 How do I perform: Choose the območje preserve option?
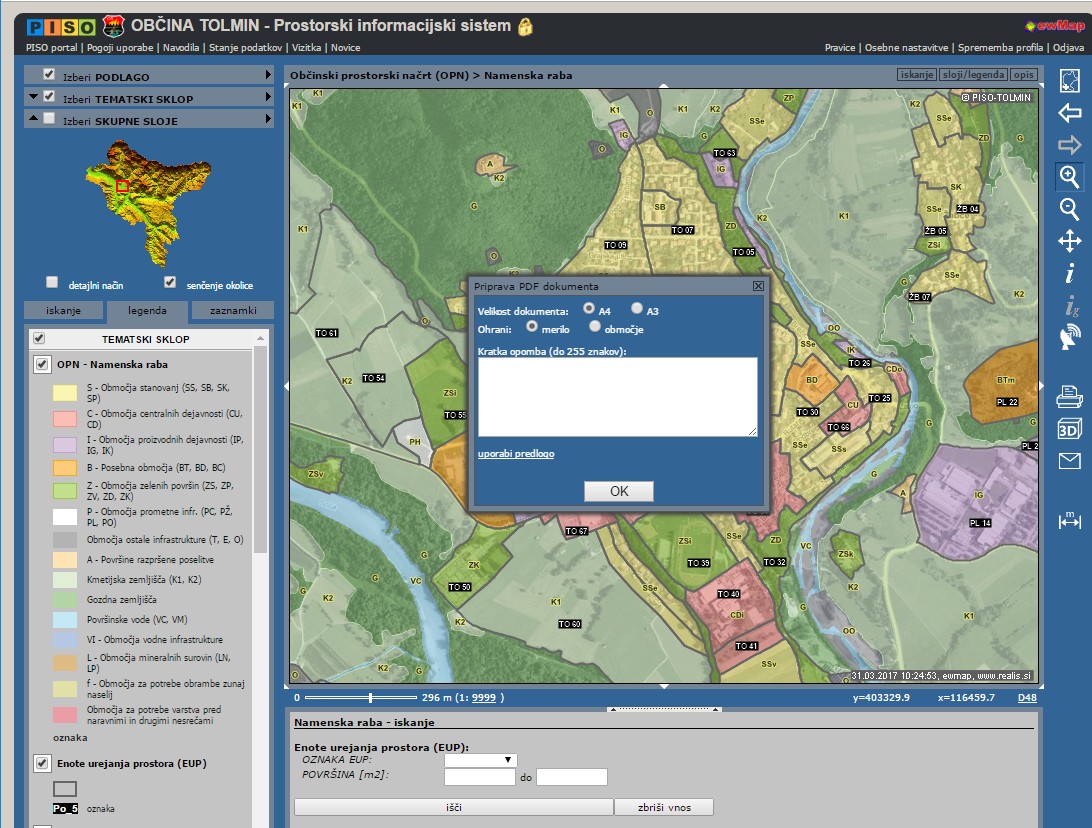[x=595, y=326]
